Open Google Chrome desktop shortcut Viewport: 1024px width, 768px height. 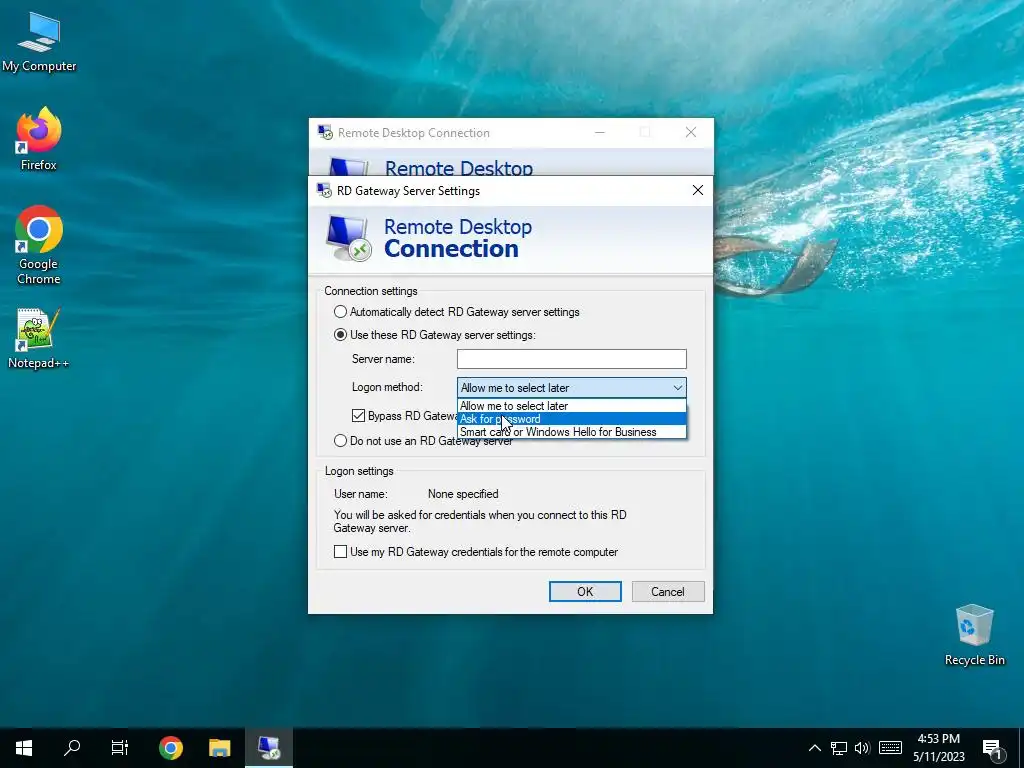39,246
